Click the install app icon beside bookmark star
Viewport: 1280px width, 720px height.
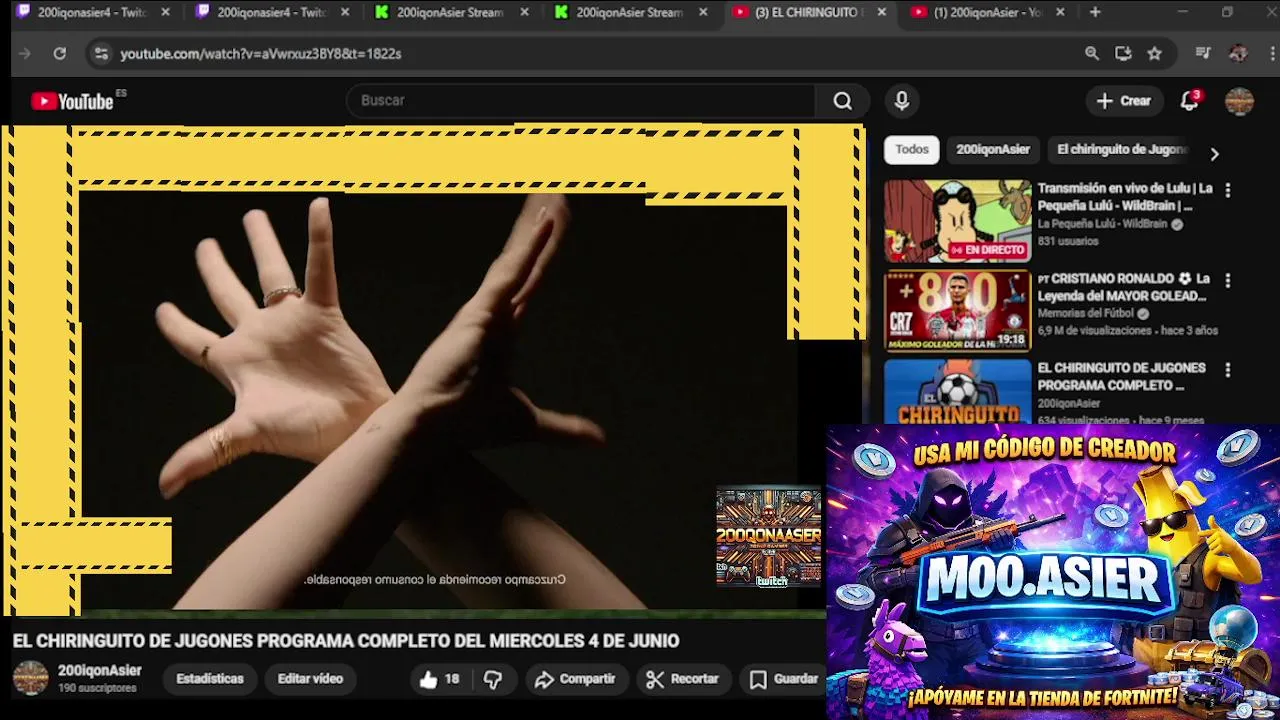pyautogui.click(x=1123, y=54)
